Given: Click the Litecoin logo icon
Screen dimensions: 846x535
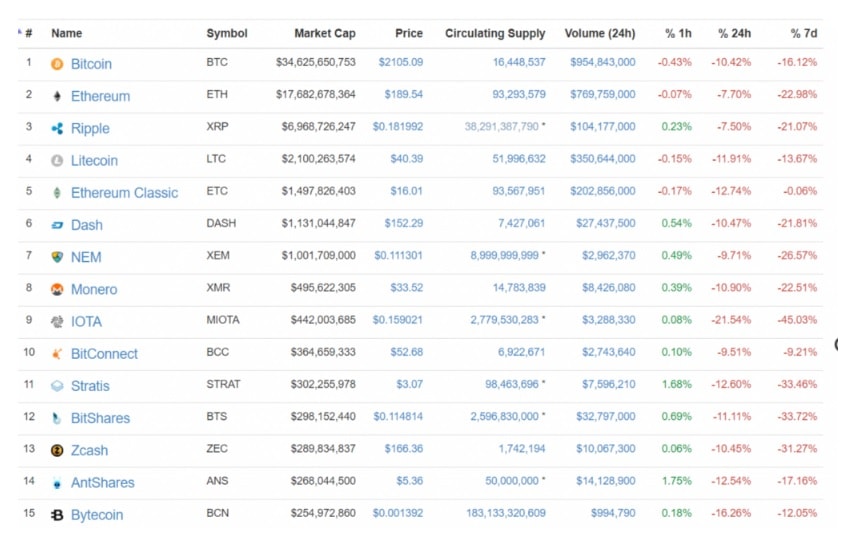Looking at the screenshot, I should (57, 161).
